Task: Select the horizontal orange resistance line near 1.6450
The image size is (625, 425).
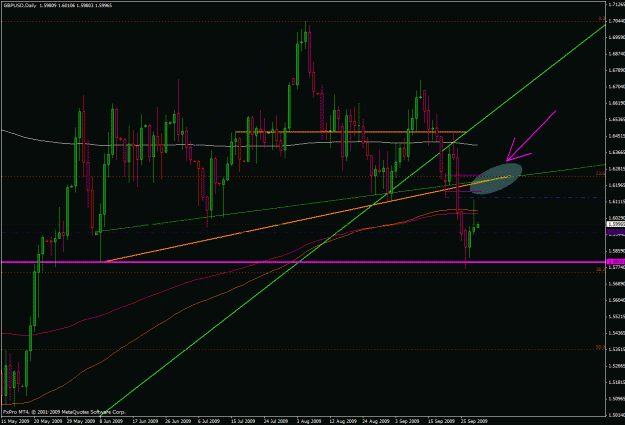Action: point(350,132)
